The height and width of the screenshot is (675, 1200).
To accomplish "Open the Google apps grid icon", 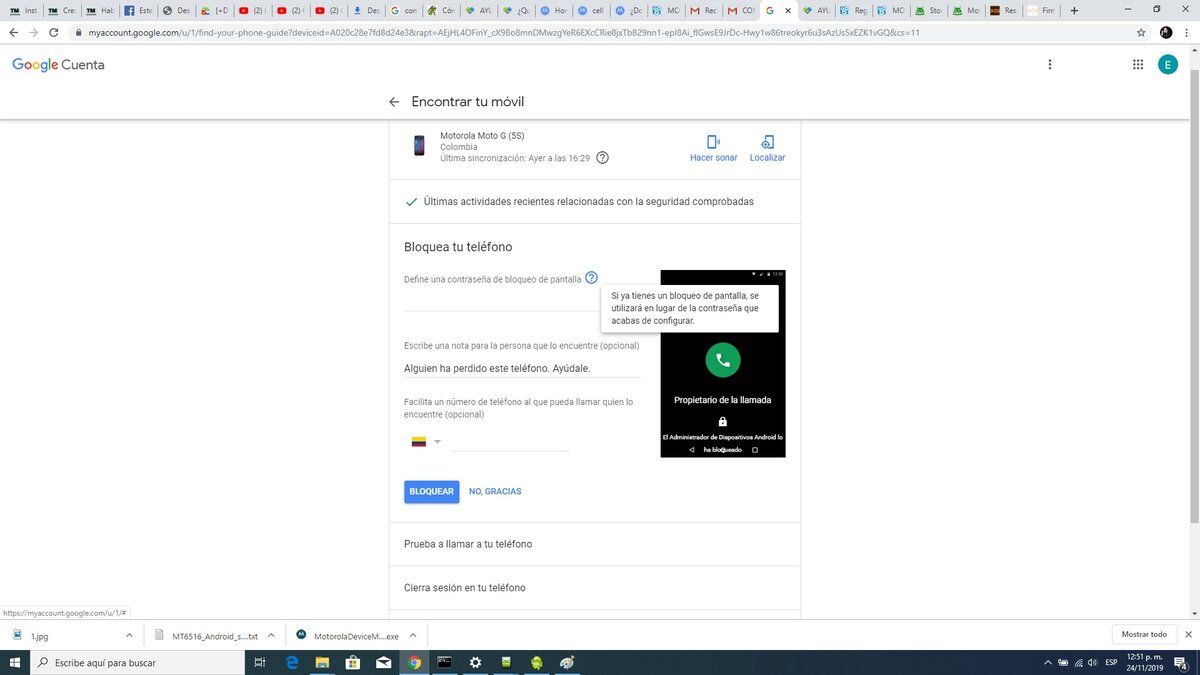I will pos(1138,64).
